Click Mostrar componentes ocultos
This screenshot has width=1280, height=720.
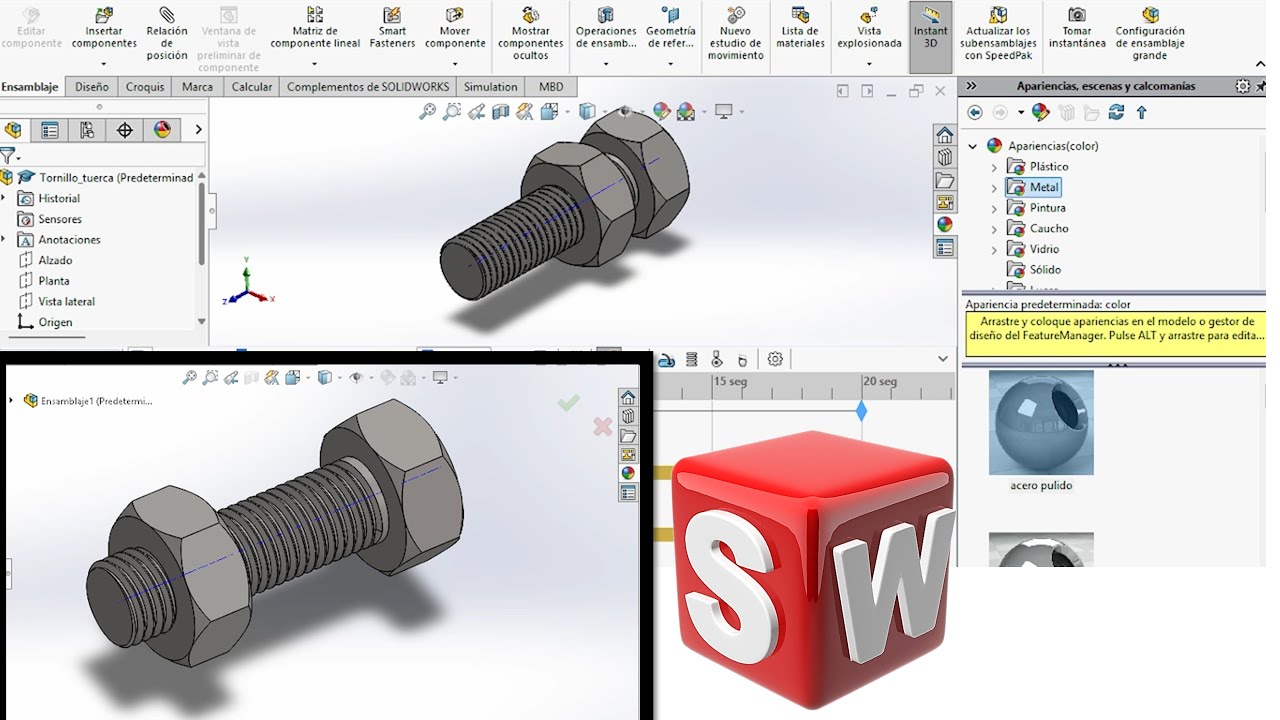531,35
